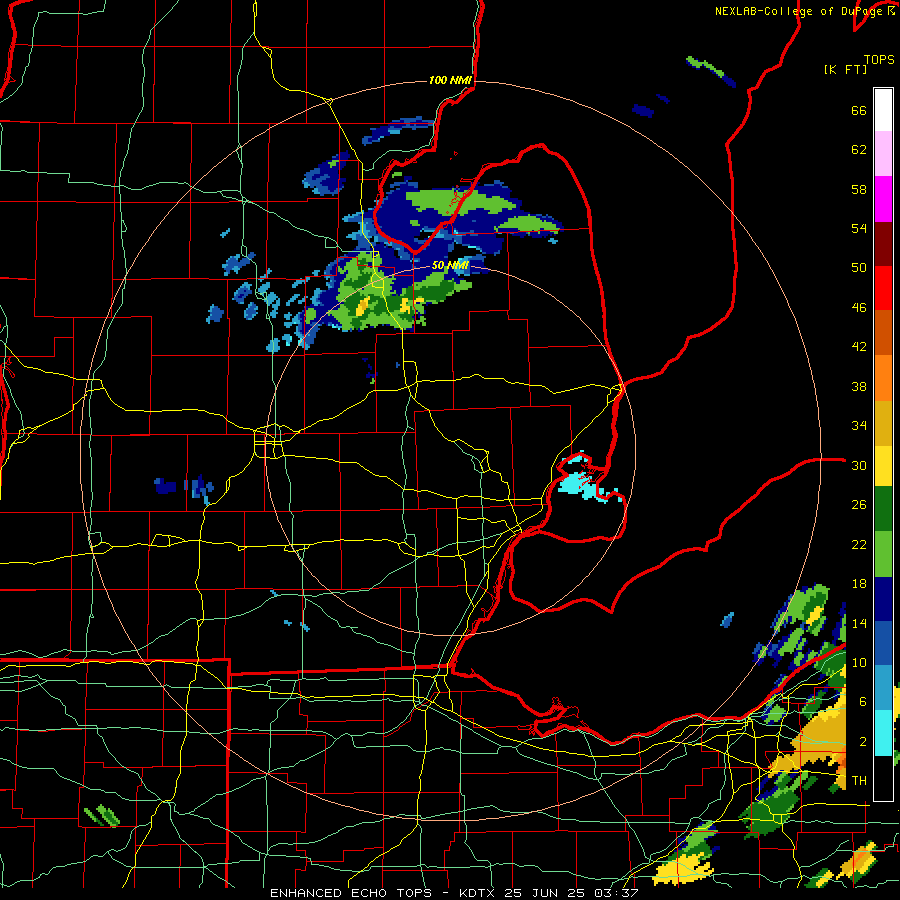
Task: Click the legend value 10
Action: [x=859, y=662]
